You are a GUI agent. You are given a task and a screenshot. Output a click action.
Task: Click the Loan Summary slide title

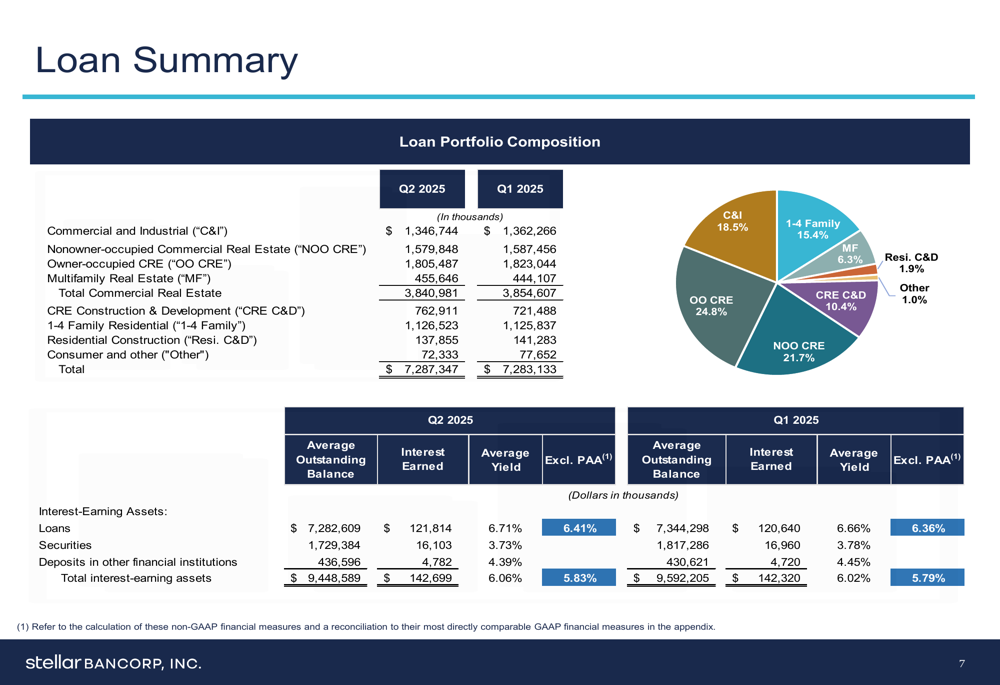[166, 61]
